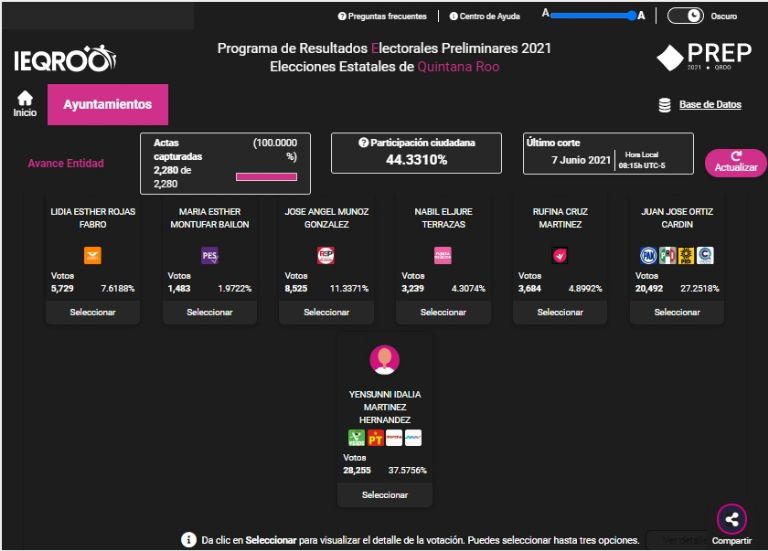Click Movimiento Ciudadano orange party logo
The width and height of the screenshot is (768, 551).
(x=93, y=255)
